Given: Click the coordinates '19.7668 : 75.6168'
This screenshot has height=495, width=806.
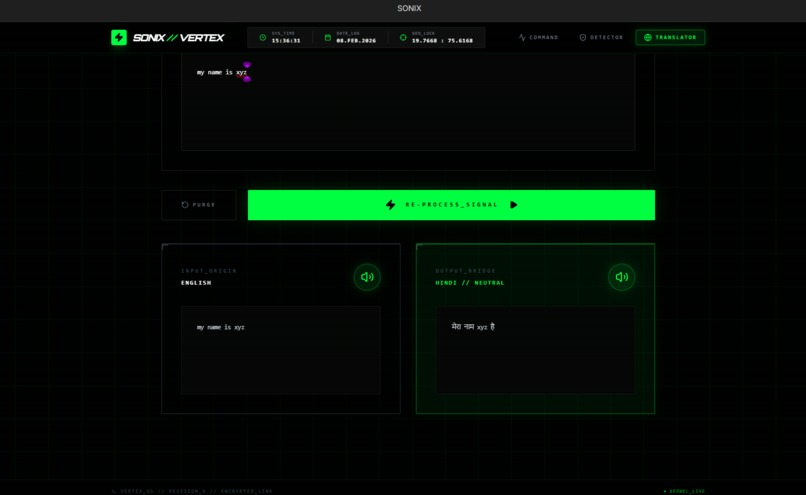Looking at the screenshot, I should pos(442,41).
